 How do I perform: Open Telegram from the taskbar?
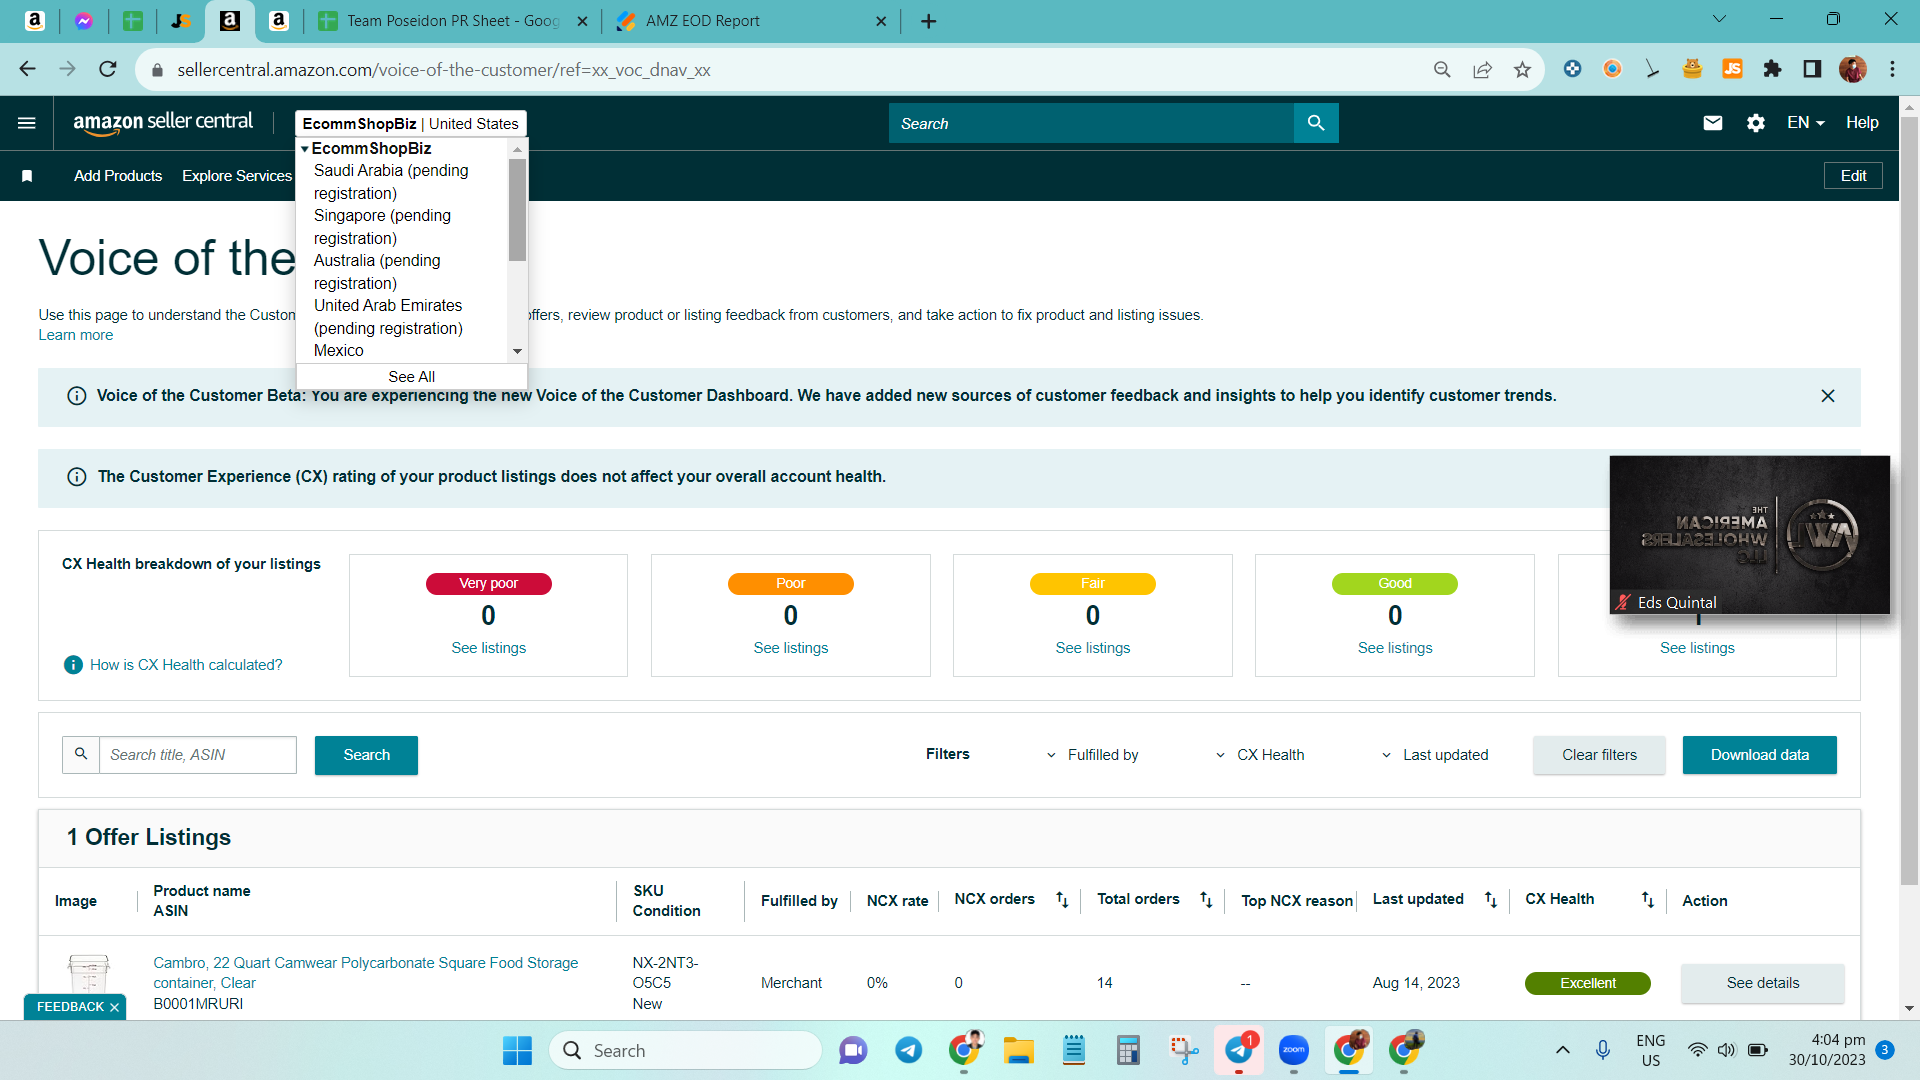point(908,1050)
